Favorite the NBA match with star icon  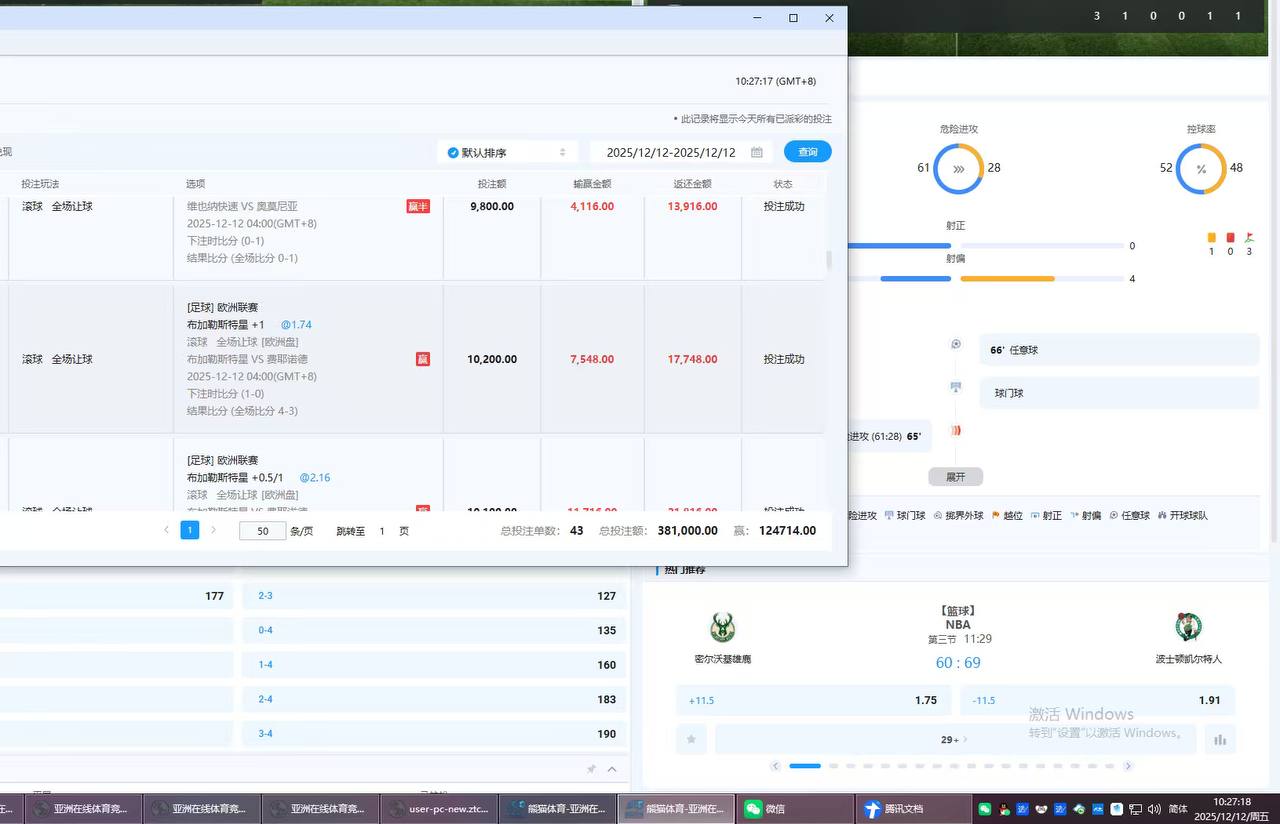click(690, 740)
